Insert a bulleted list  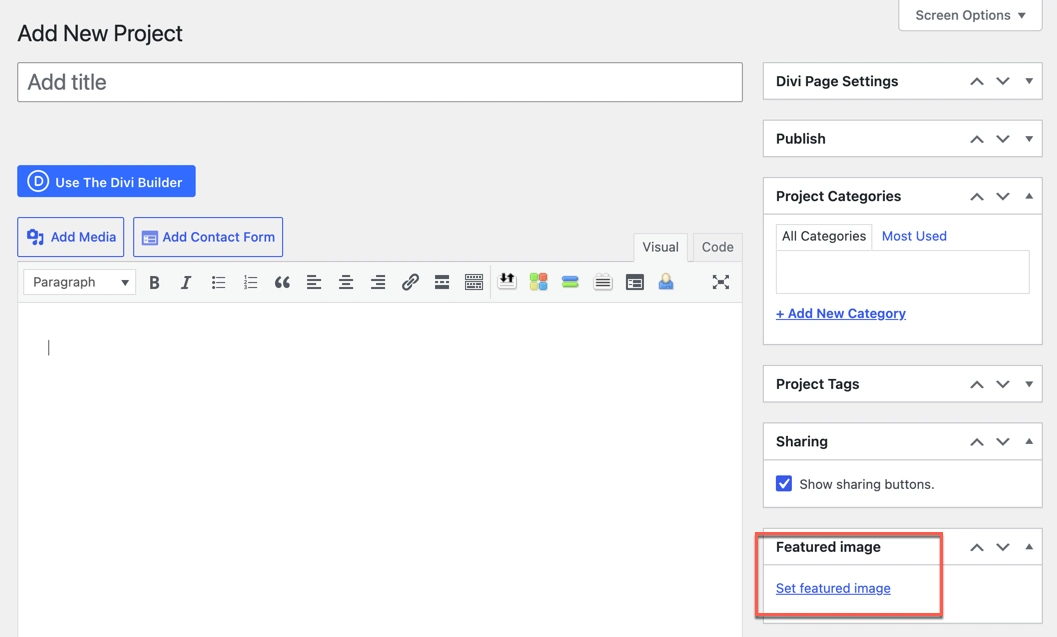[x=218, y=282]
